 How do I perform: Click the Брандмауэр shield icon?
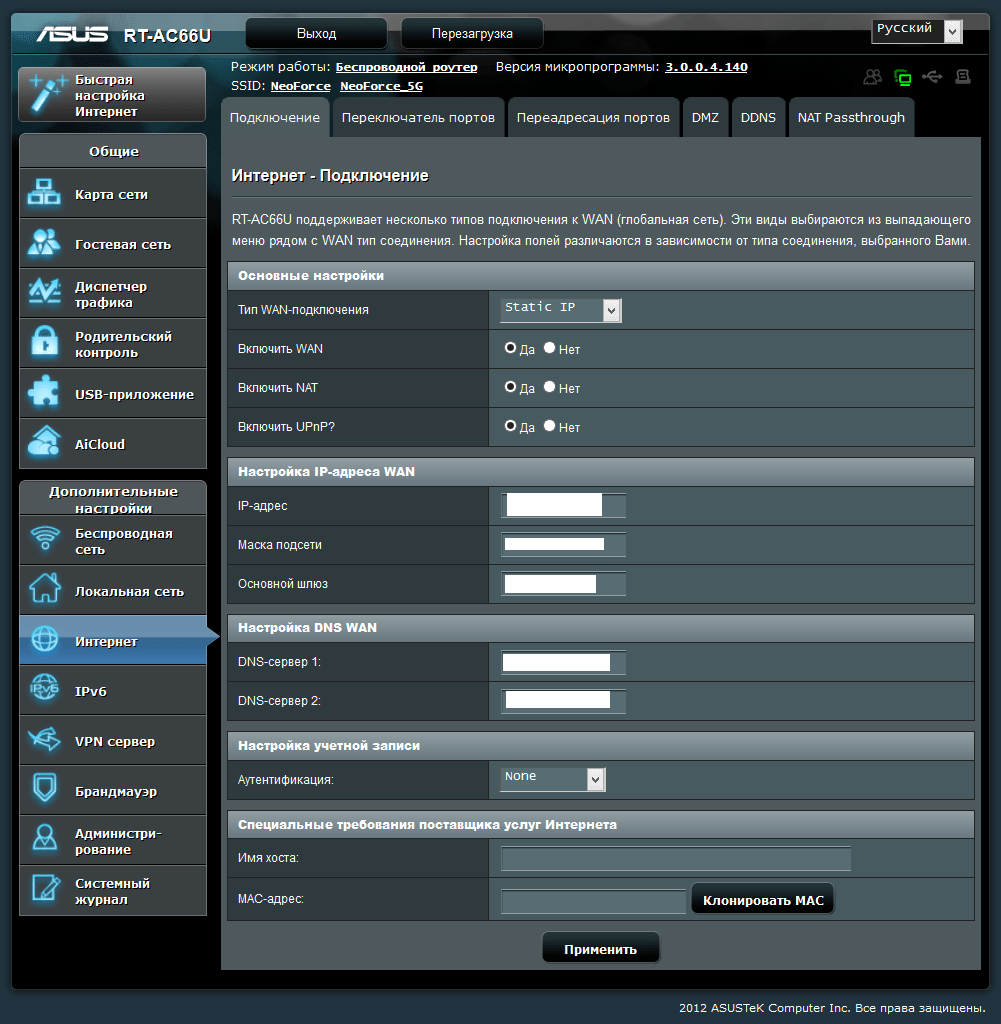click(44, 788)
